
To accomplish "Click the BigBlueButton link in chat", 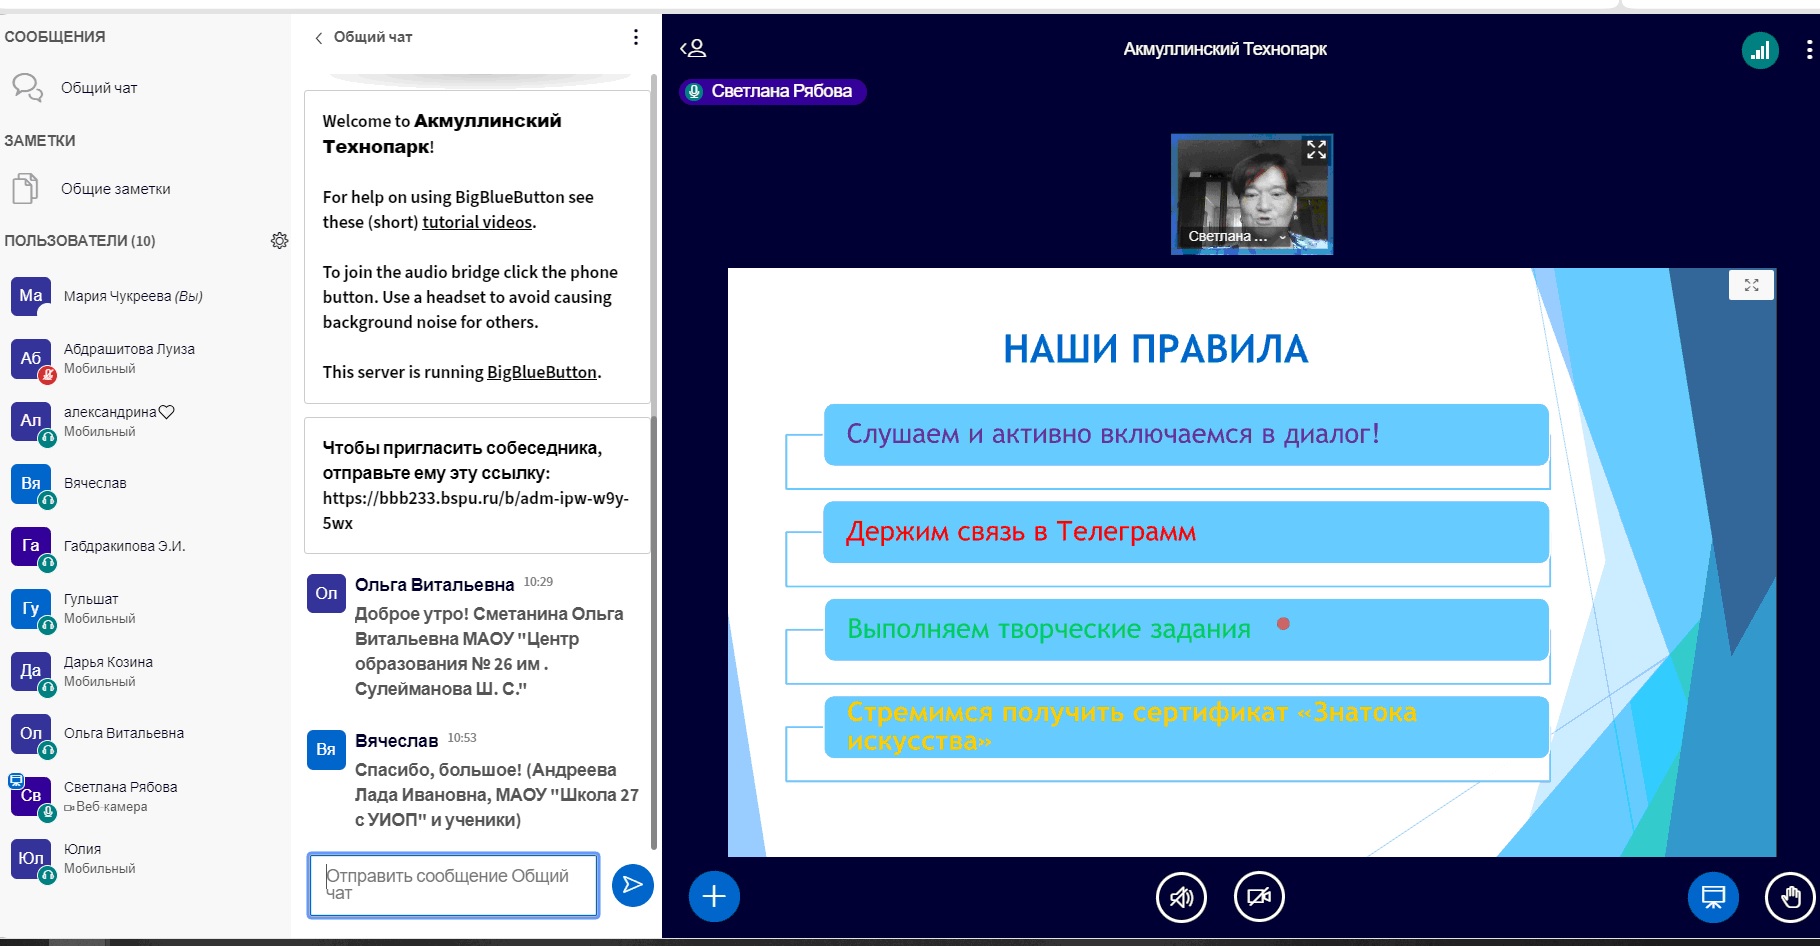I will [541, 372].
